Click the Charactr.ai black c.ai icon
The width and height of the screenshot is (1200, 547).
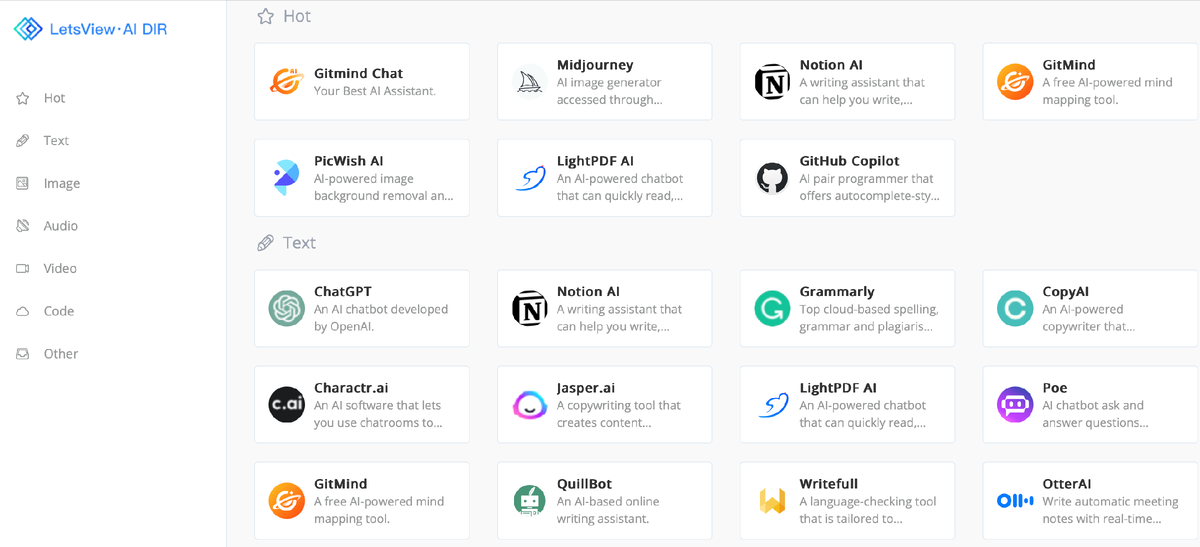pos(287,405)
